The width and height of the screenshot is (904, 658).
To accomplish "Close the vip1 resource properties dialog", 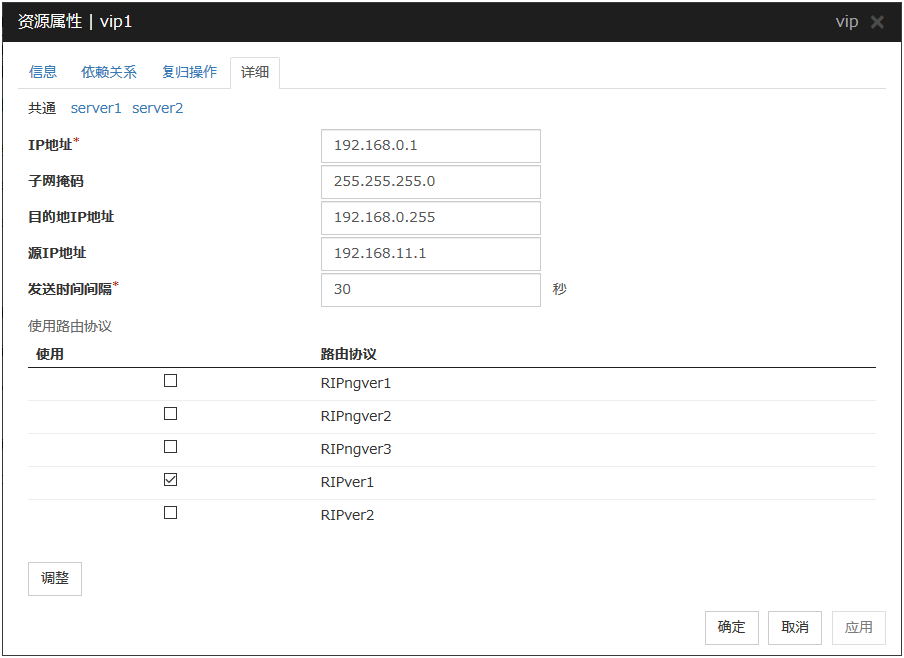I will tap(877, 22).
